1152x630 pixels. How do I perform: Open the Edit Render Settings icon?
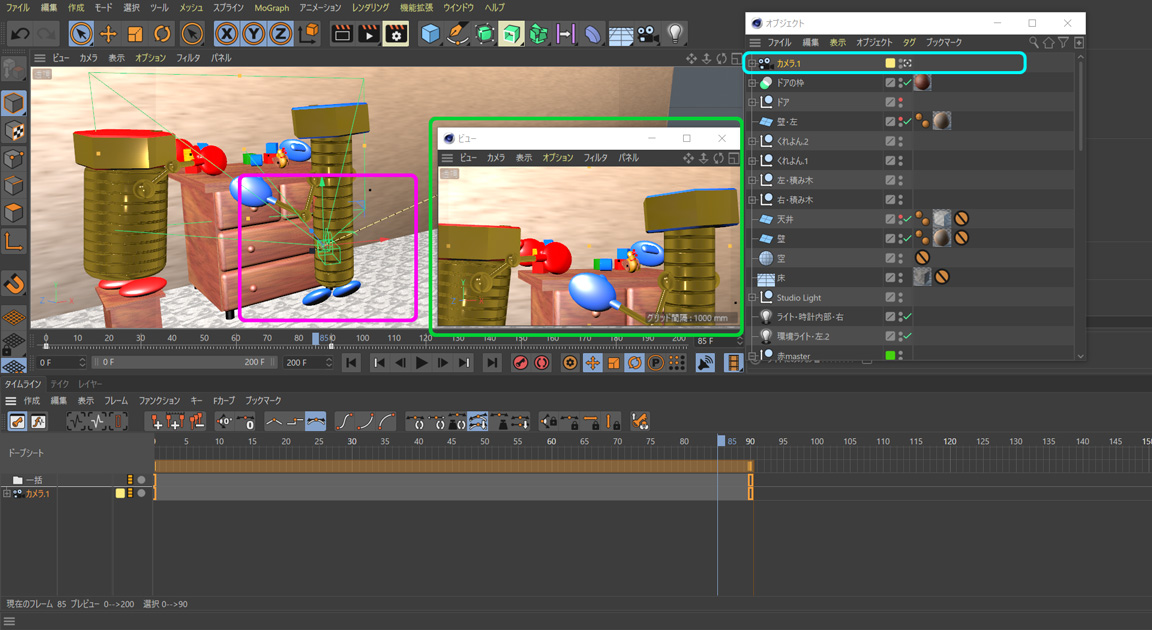[396, 34]
